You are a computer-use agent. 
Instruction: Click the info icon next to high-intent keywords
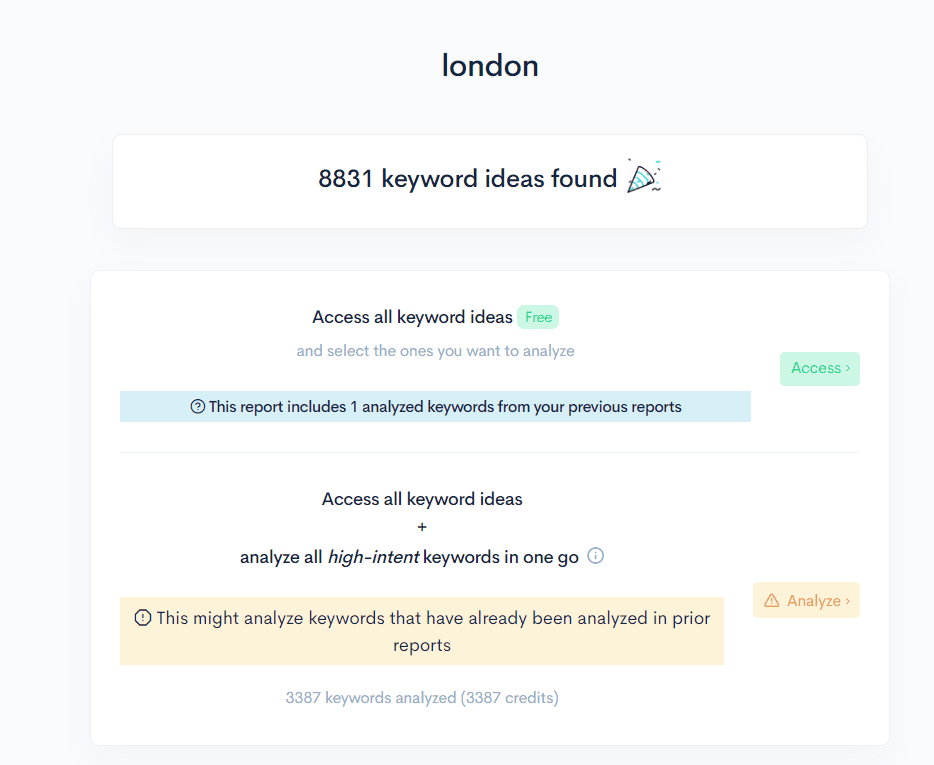(x=595, y=556)
